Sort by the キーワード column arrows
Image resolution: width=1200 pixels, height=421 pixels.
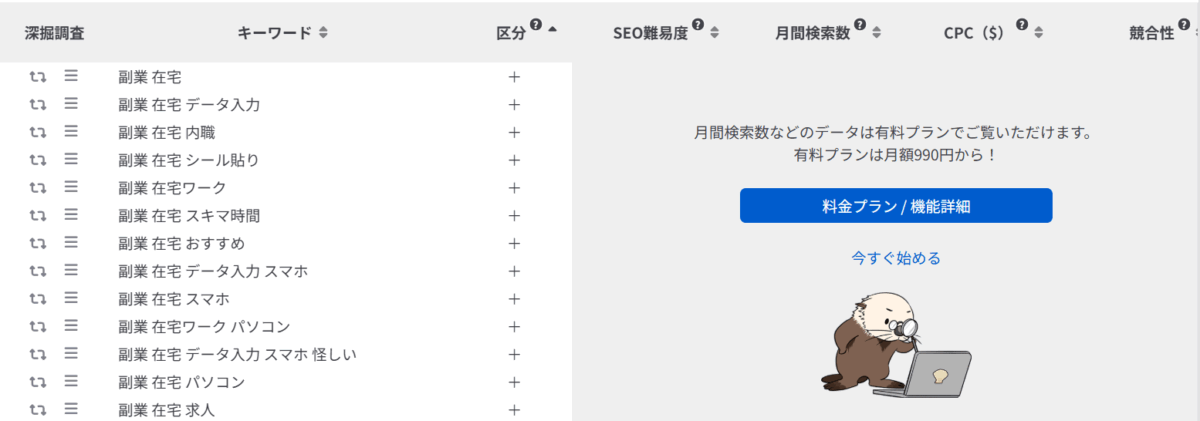click(x=322, y=33)
